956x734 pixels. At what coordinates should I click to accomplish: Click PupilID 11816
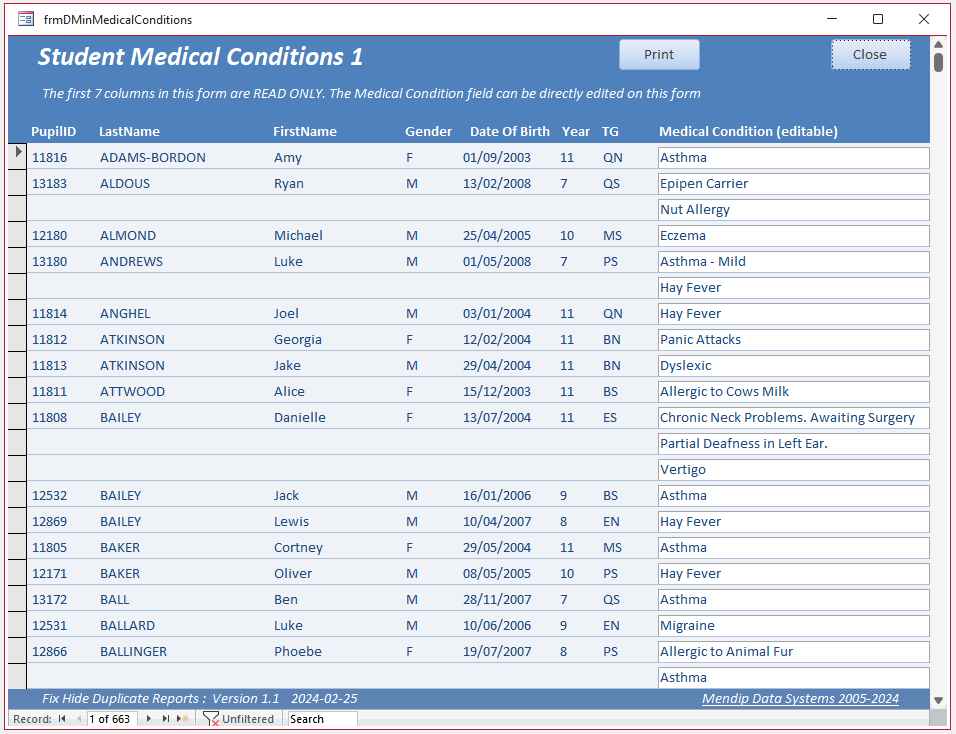(49, 158)
